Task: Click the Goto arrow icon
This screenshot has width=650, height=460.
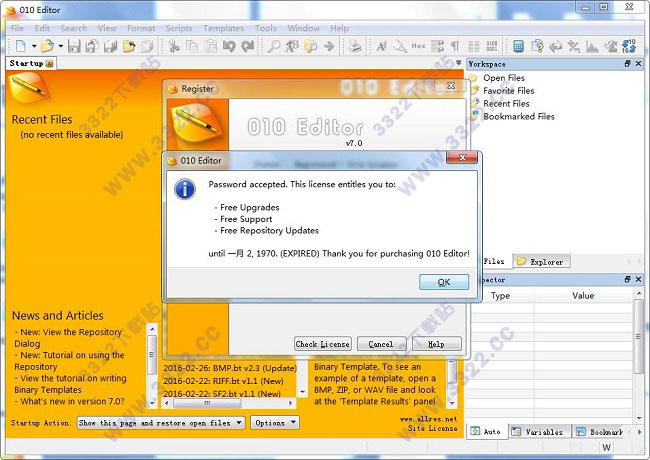Action: tap(329, 46)
